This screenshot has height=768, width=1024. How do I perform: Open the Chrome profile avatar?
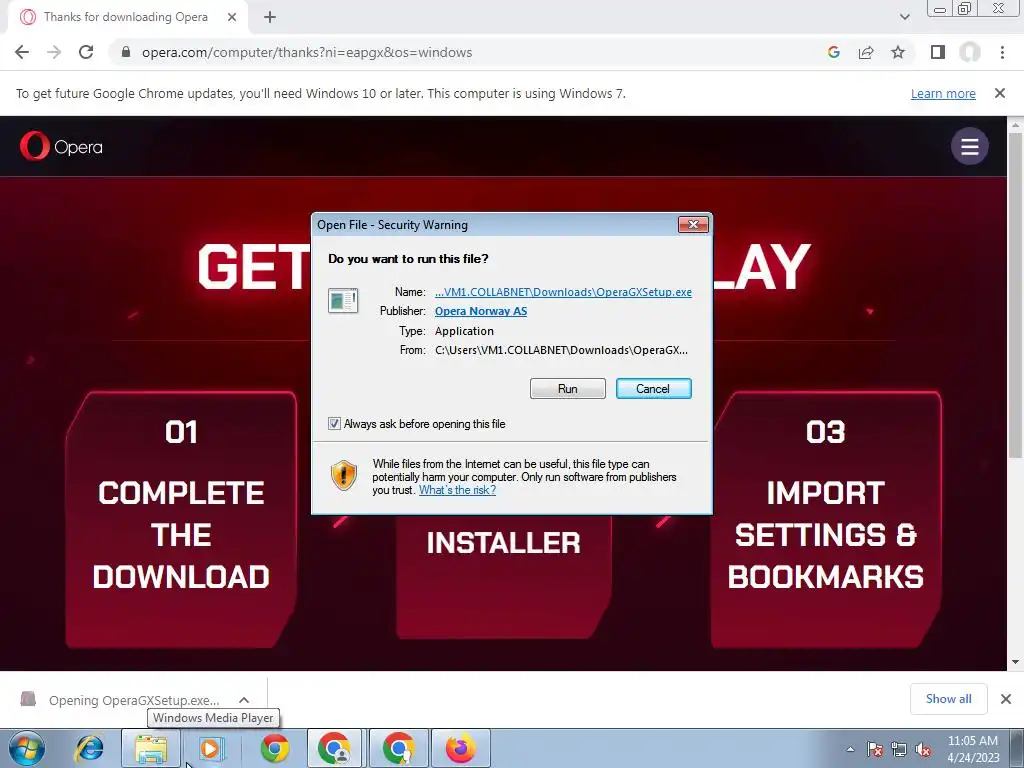pos(970,52)
